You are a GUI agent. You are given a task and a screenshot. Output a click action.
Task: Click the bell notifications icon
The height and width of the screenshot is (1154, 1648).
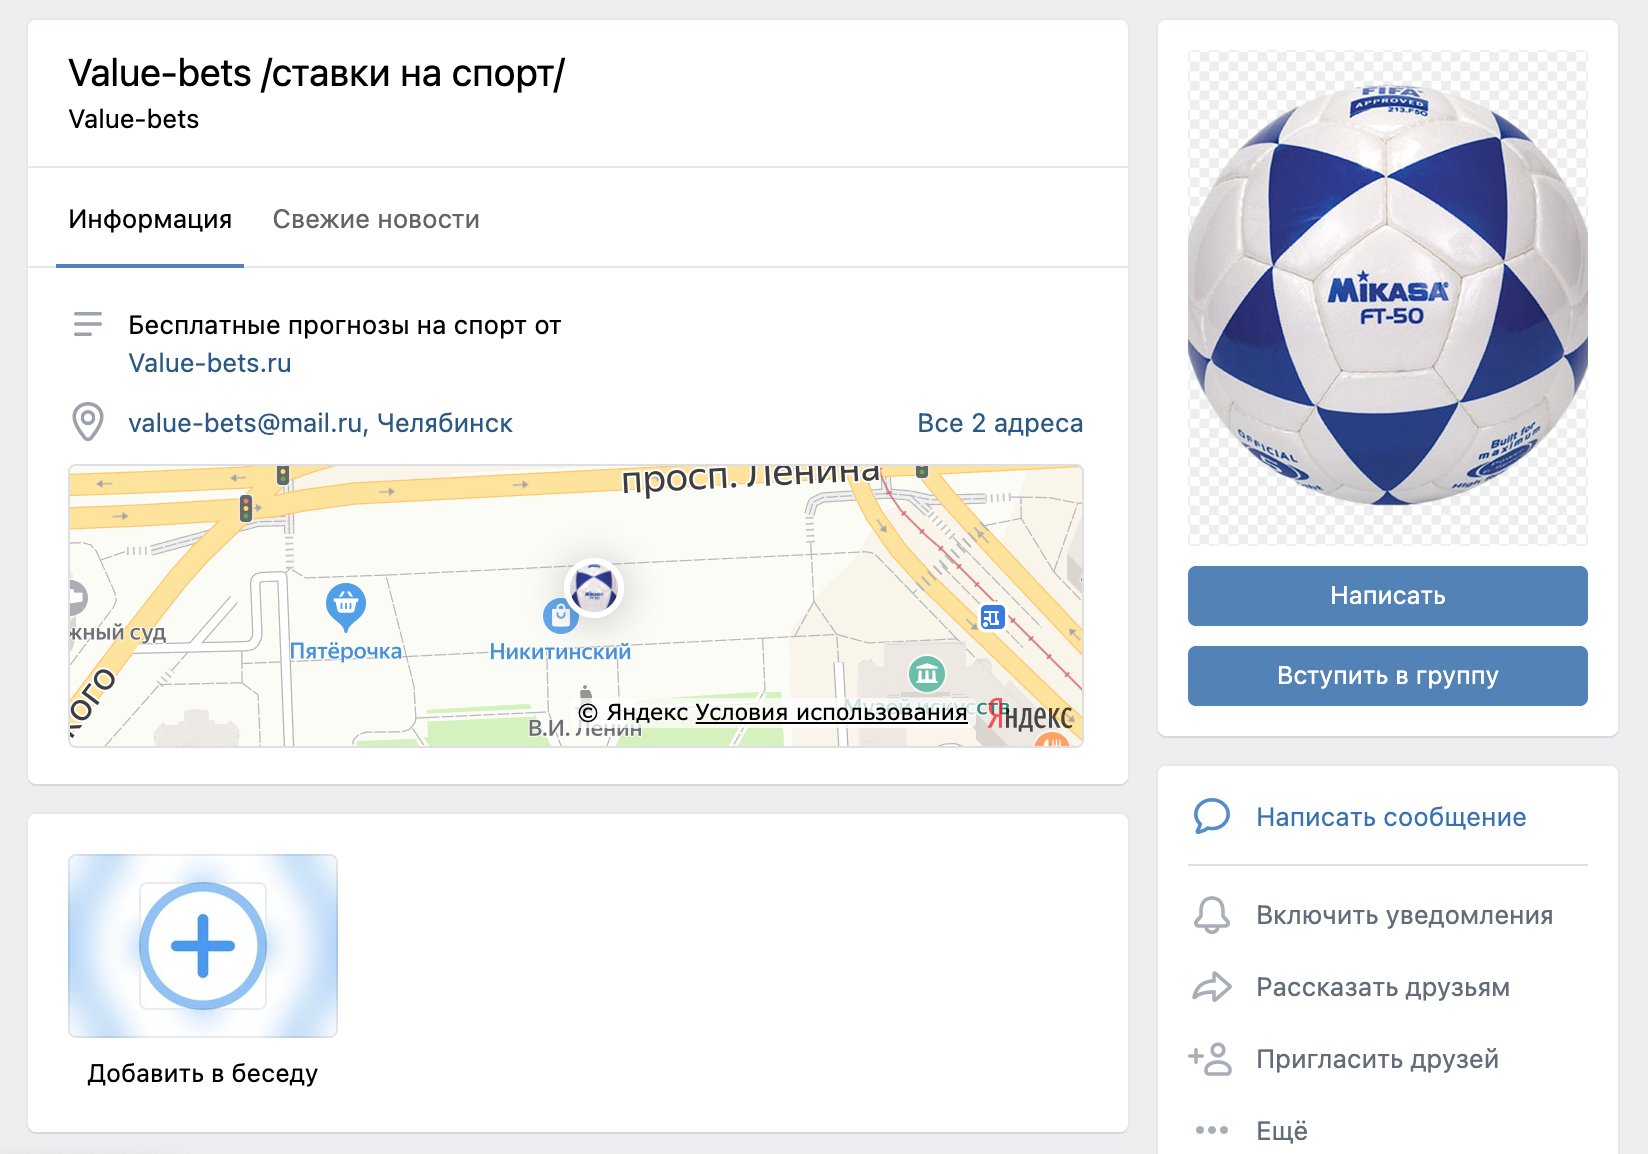tap(1211, 915)
